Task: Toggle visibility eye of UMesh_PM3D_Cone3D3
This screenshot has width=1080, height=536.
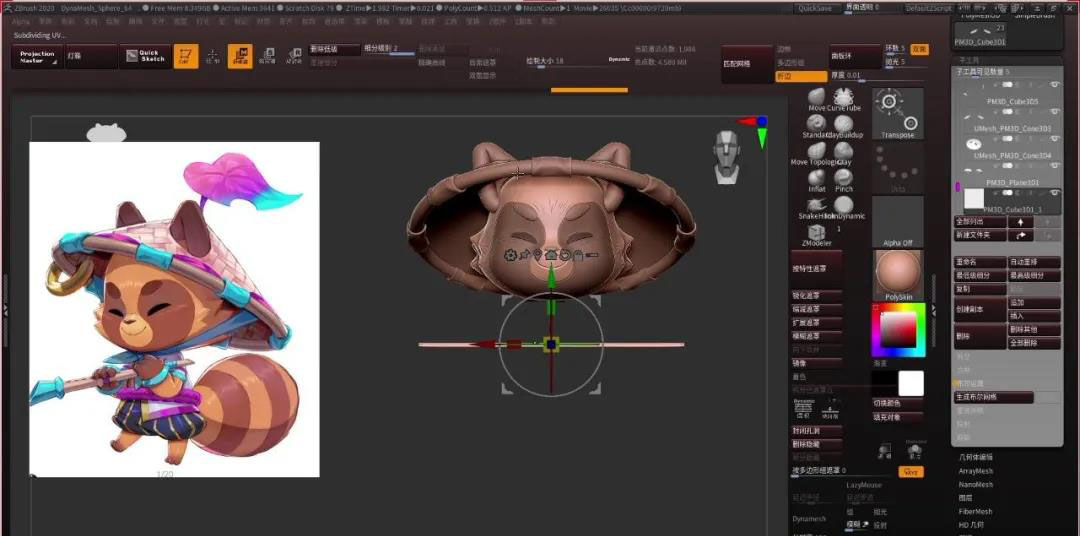Action: tap(1054, 112)
